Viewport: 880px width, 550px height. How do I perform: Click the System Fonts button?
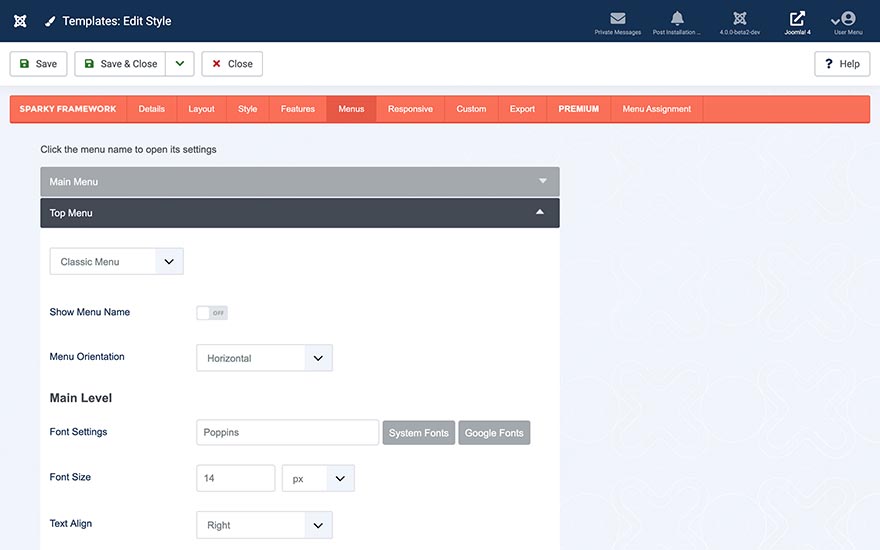[419, 433]
